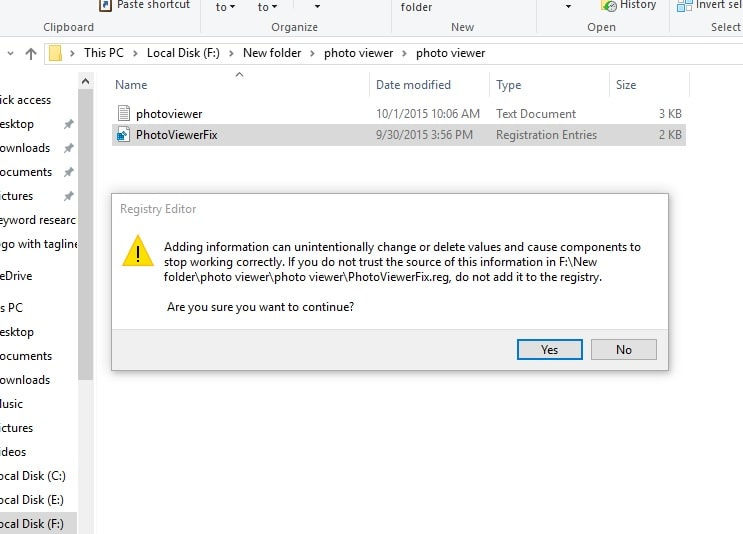Click the PhotoViewerFix registry file icon

pos(124,135)
